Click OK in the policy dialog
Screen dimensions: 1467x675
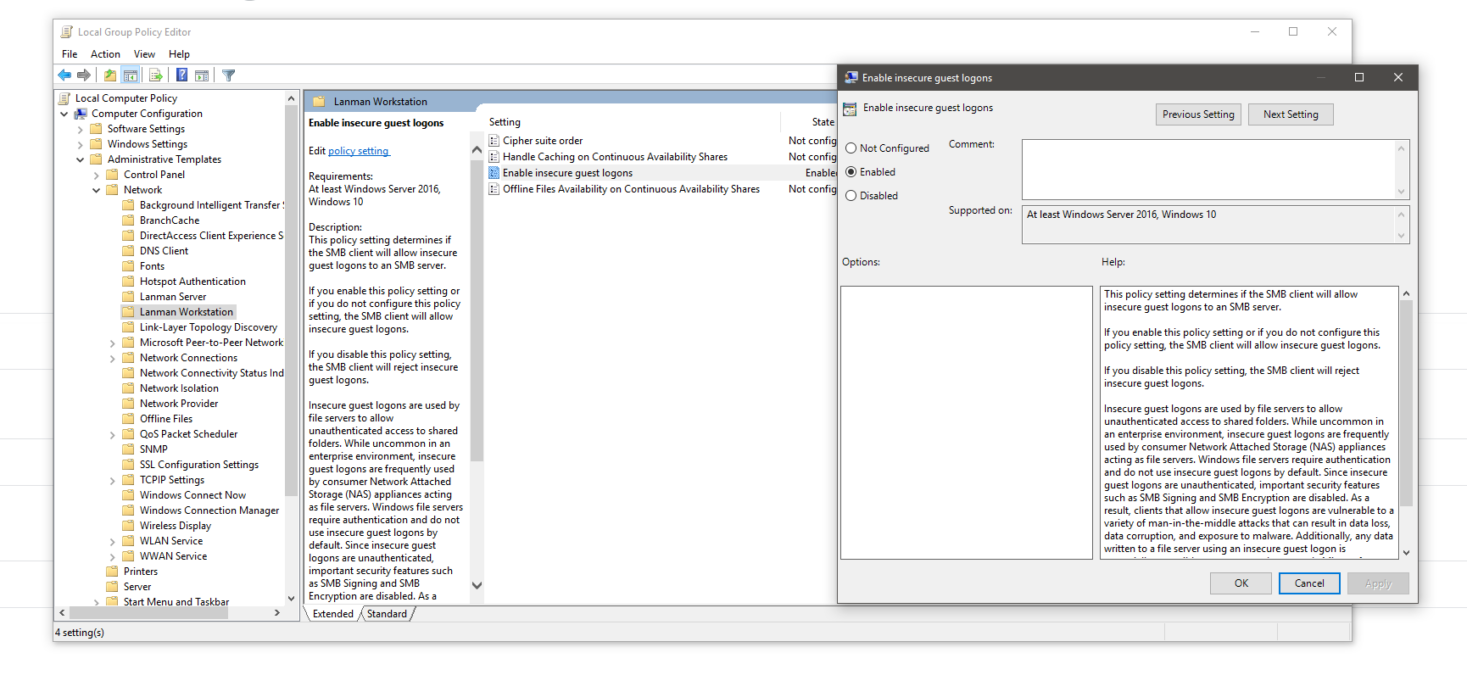click(x=1241, y=583)
